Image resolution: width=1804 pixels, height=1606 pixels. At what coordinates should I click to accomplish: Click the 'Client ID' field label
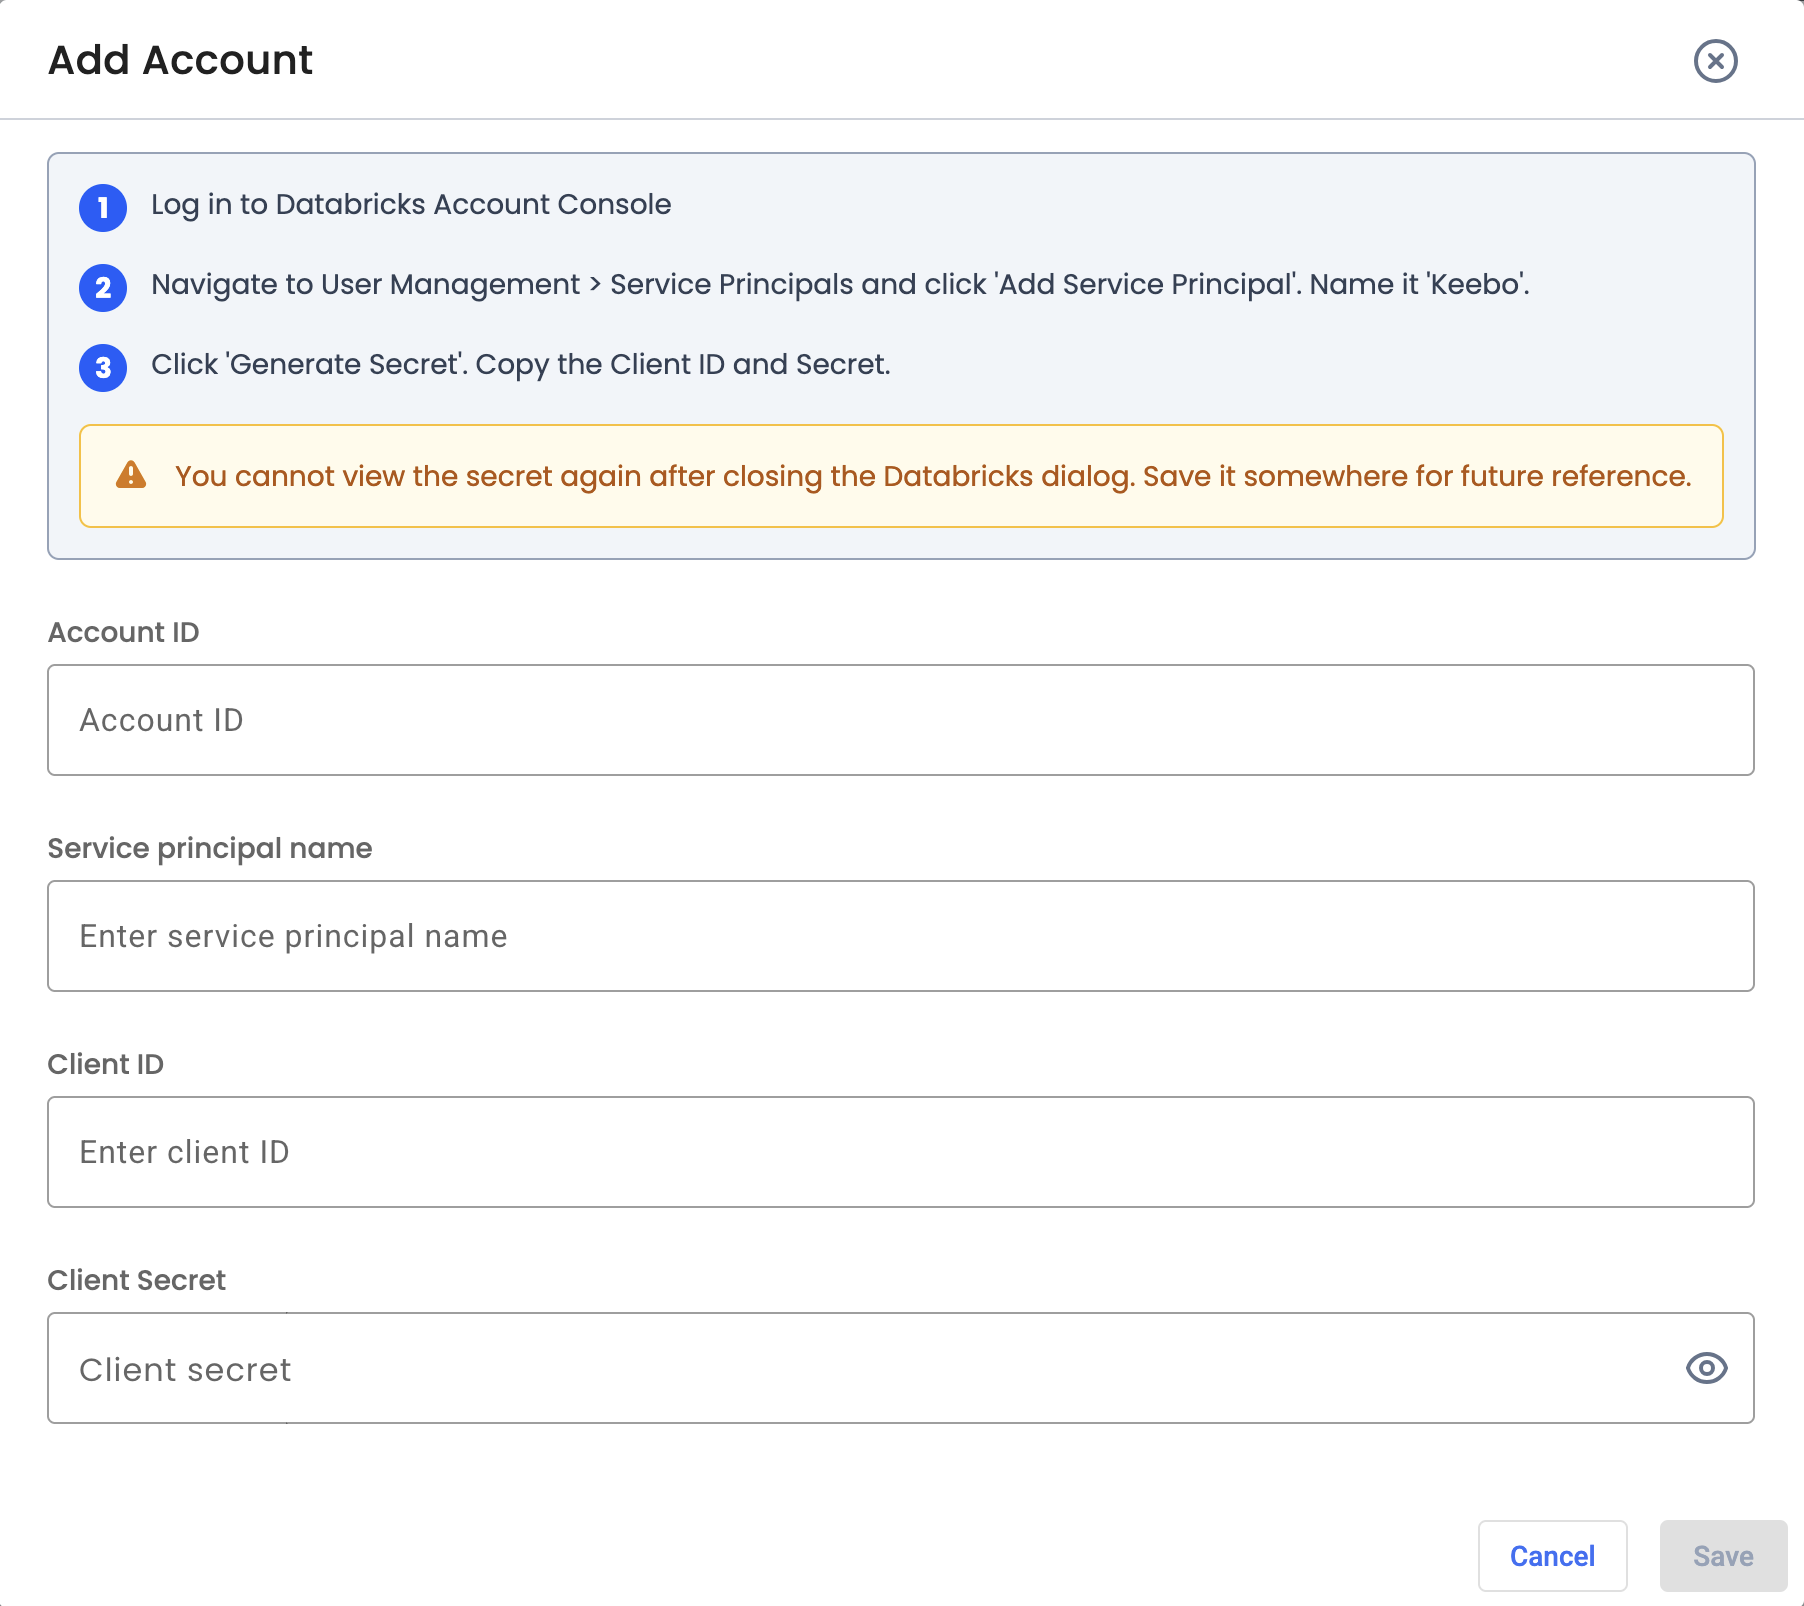coord(106,1064)
